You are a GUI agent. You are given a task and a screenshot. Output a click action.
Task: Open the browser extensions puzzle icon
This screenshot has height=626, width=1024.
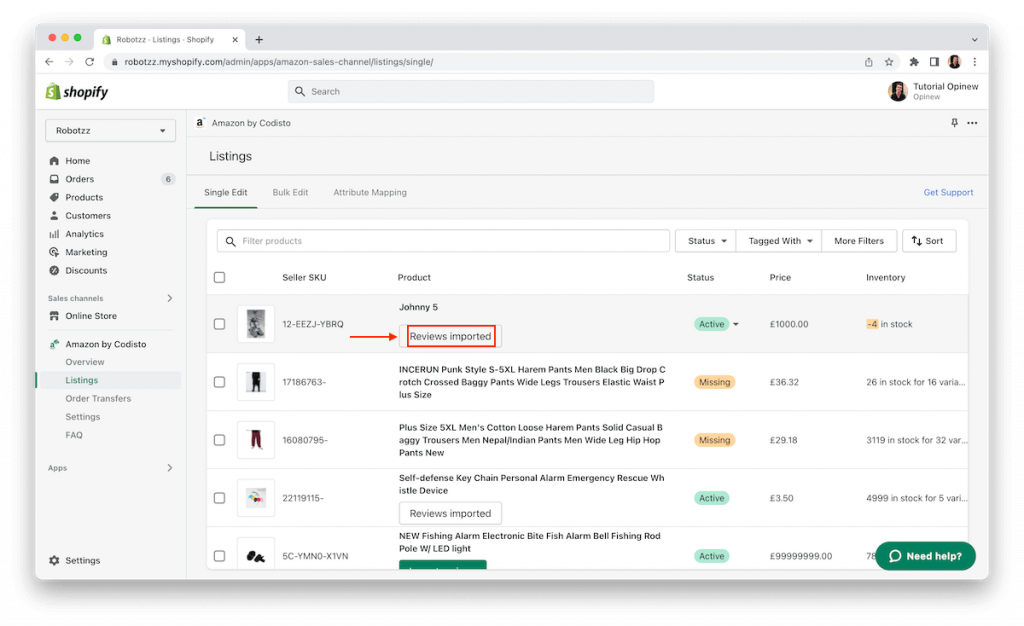(914, 62)
